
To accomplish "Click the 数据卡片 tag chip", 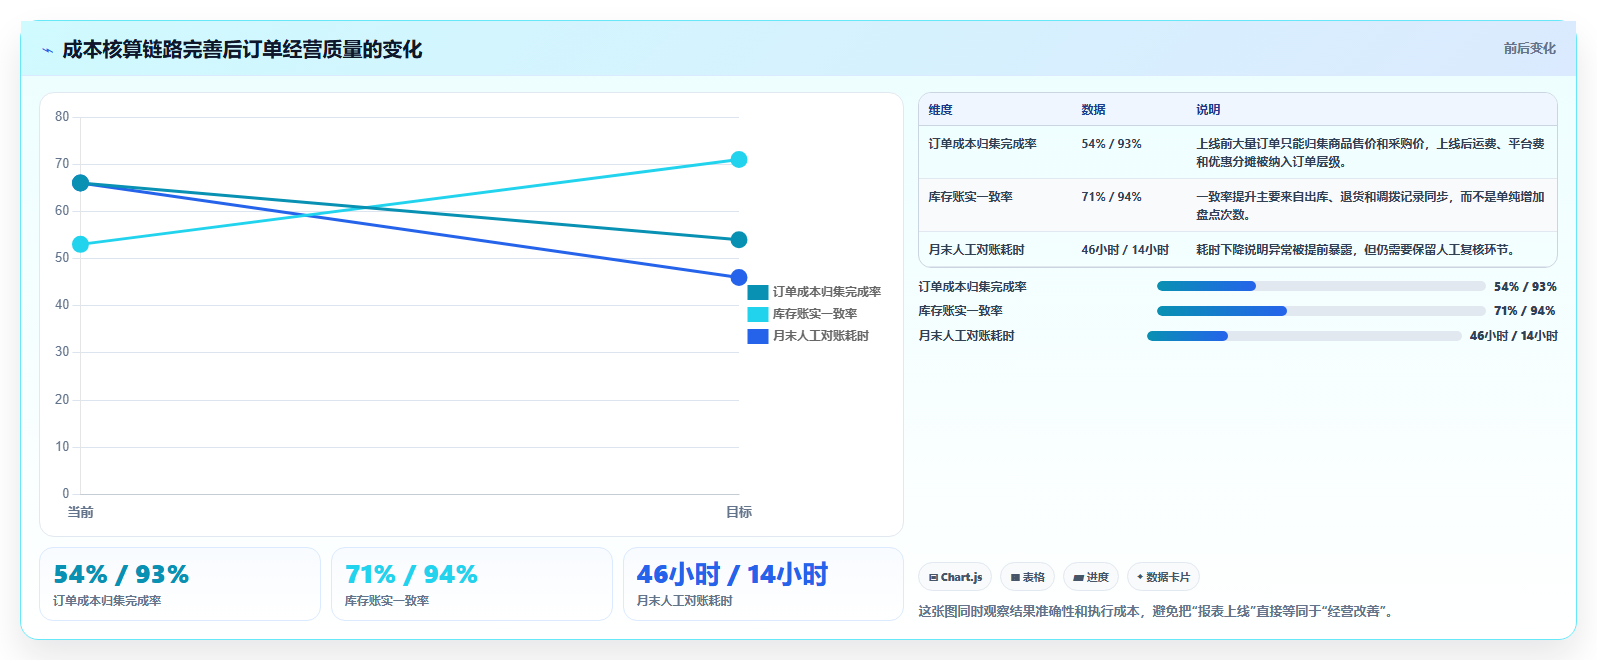I will [x=1163, y=577].
